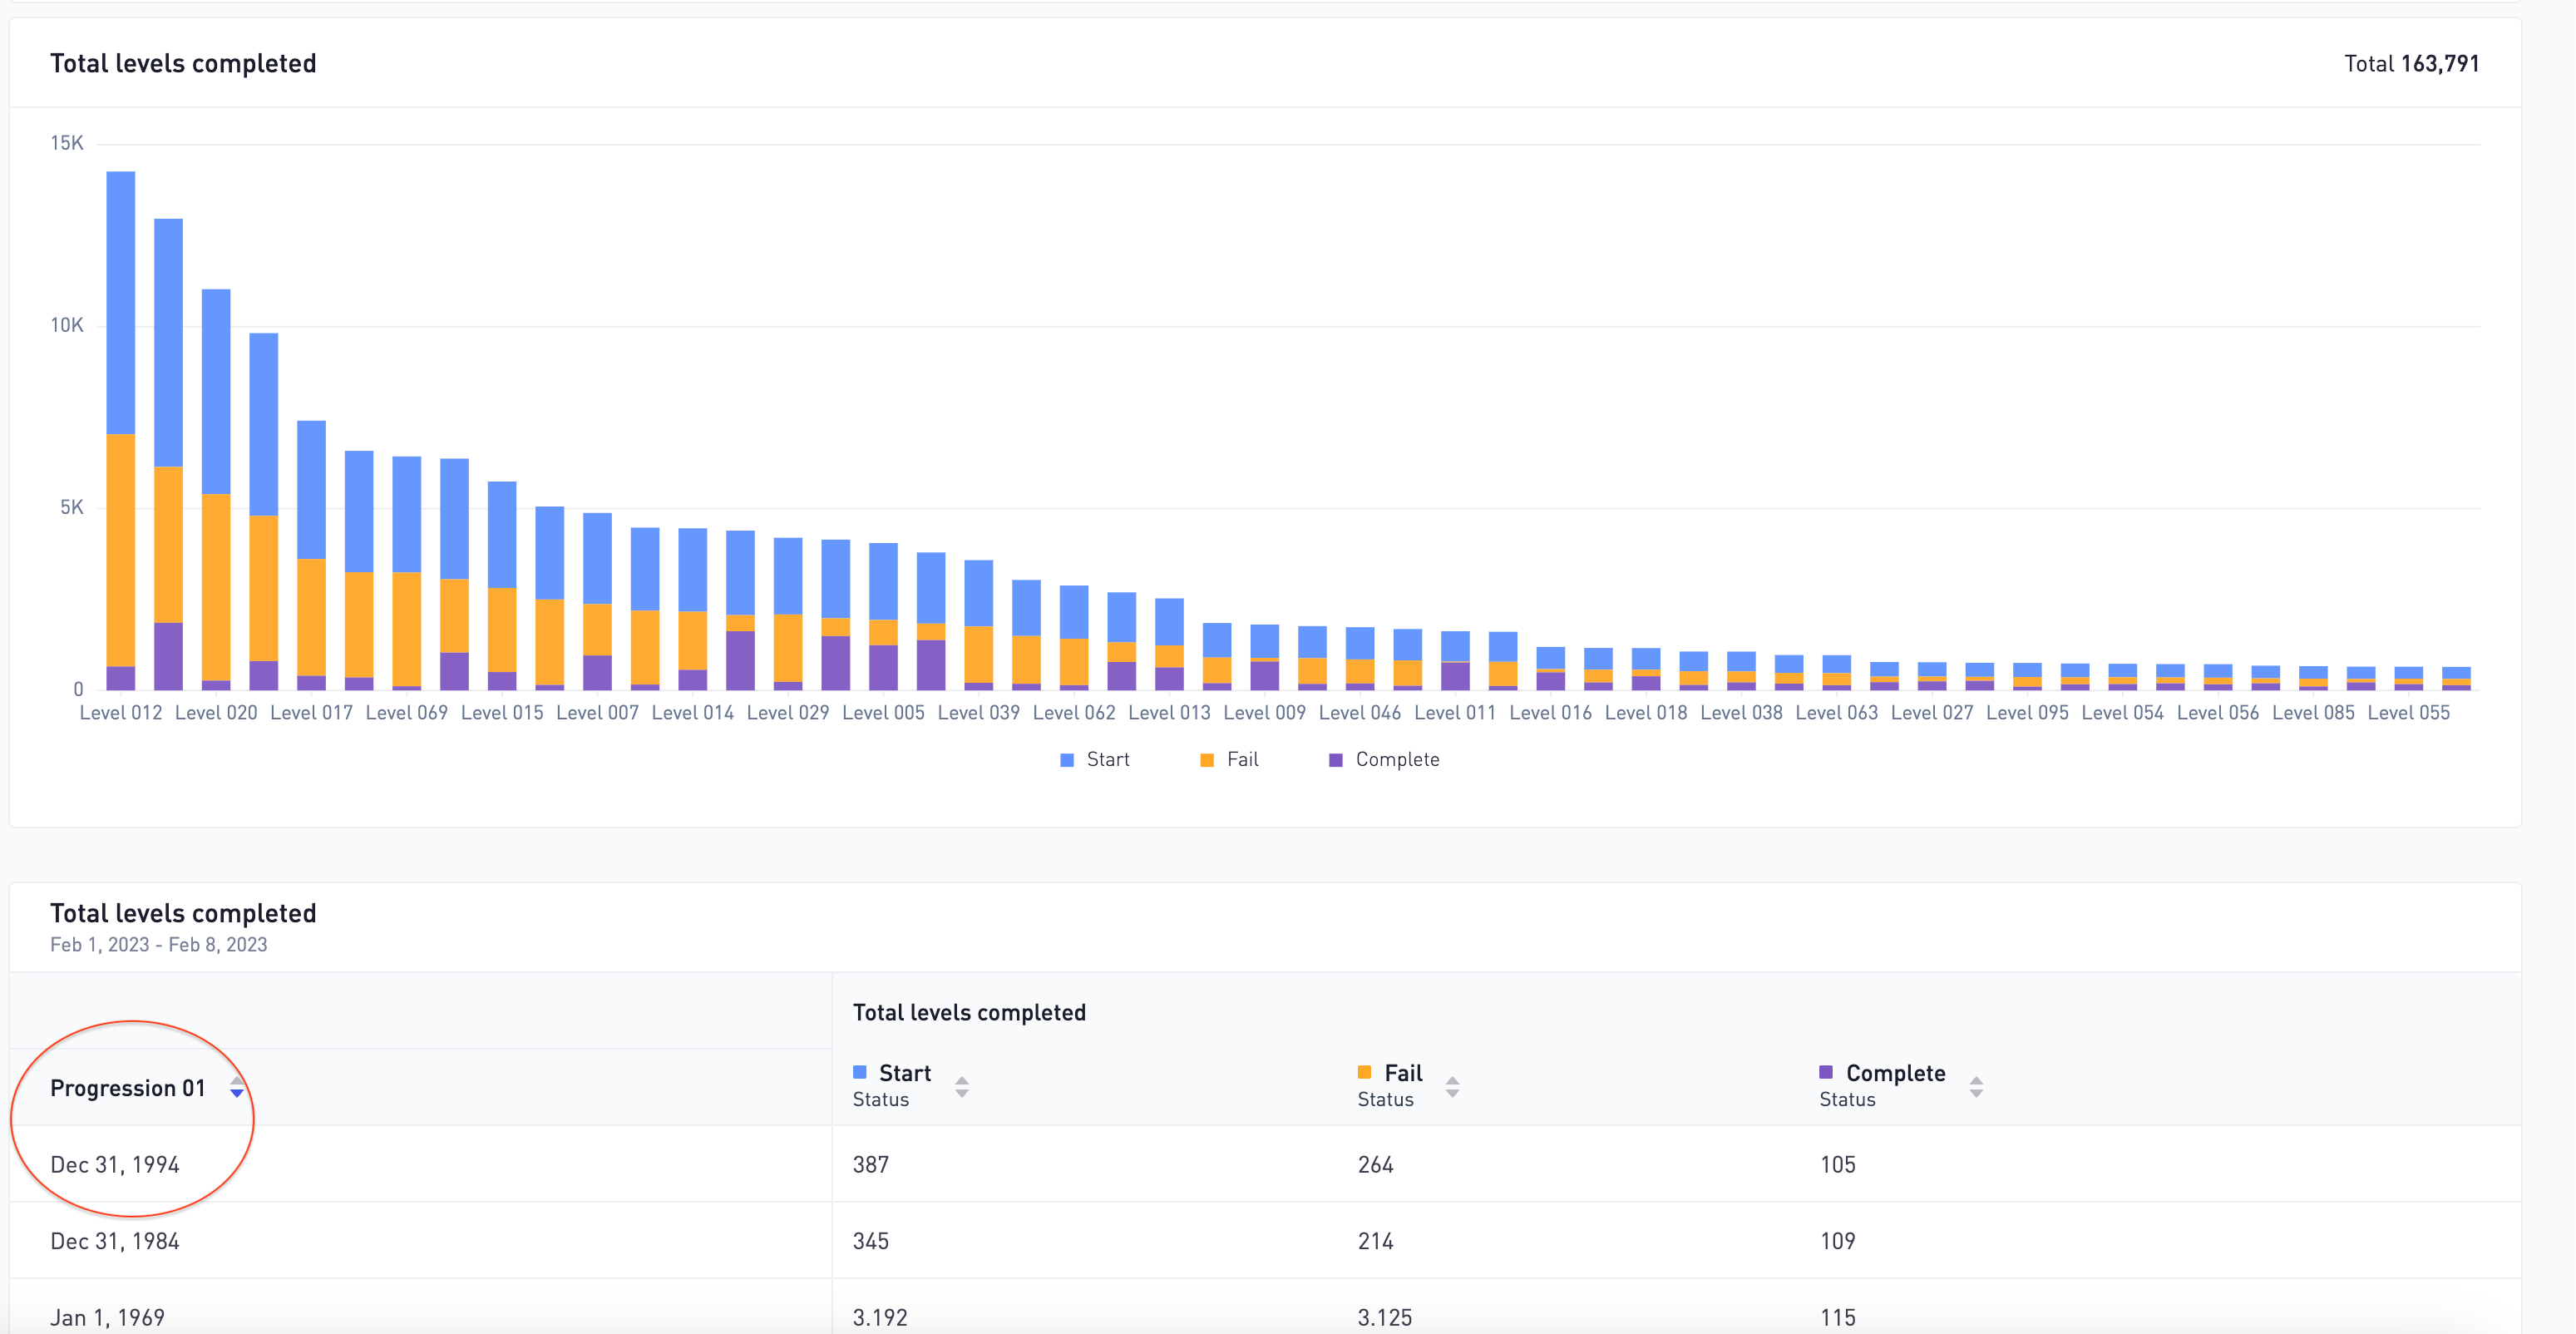This screenshot has height=1334, width=2576.
Task: Sort table by Progression 01 column arrow
Action: pos(237,1087)
